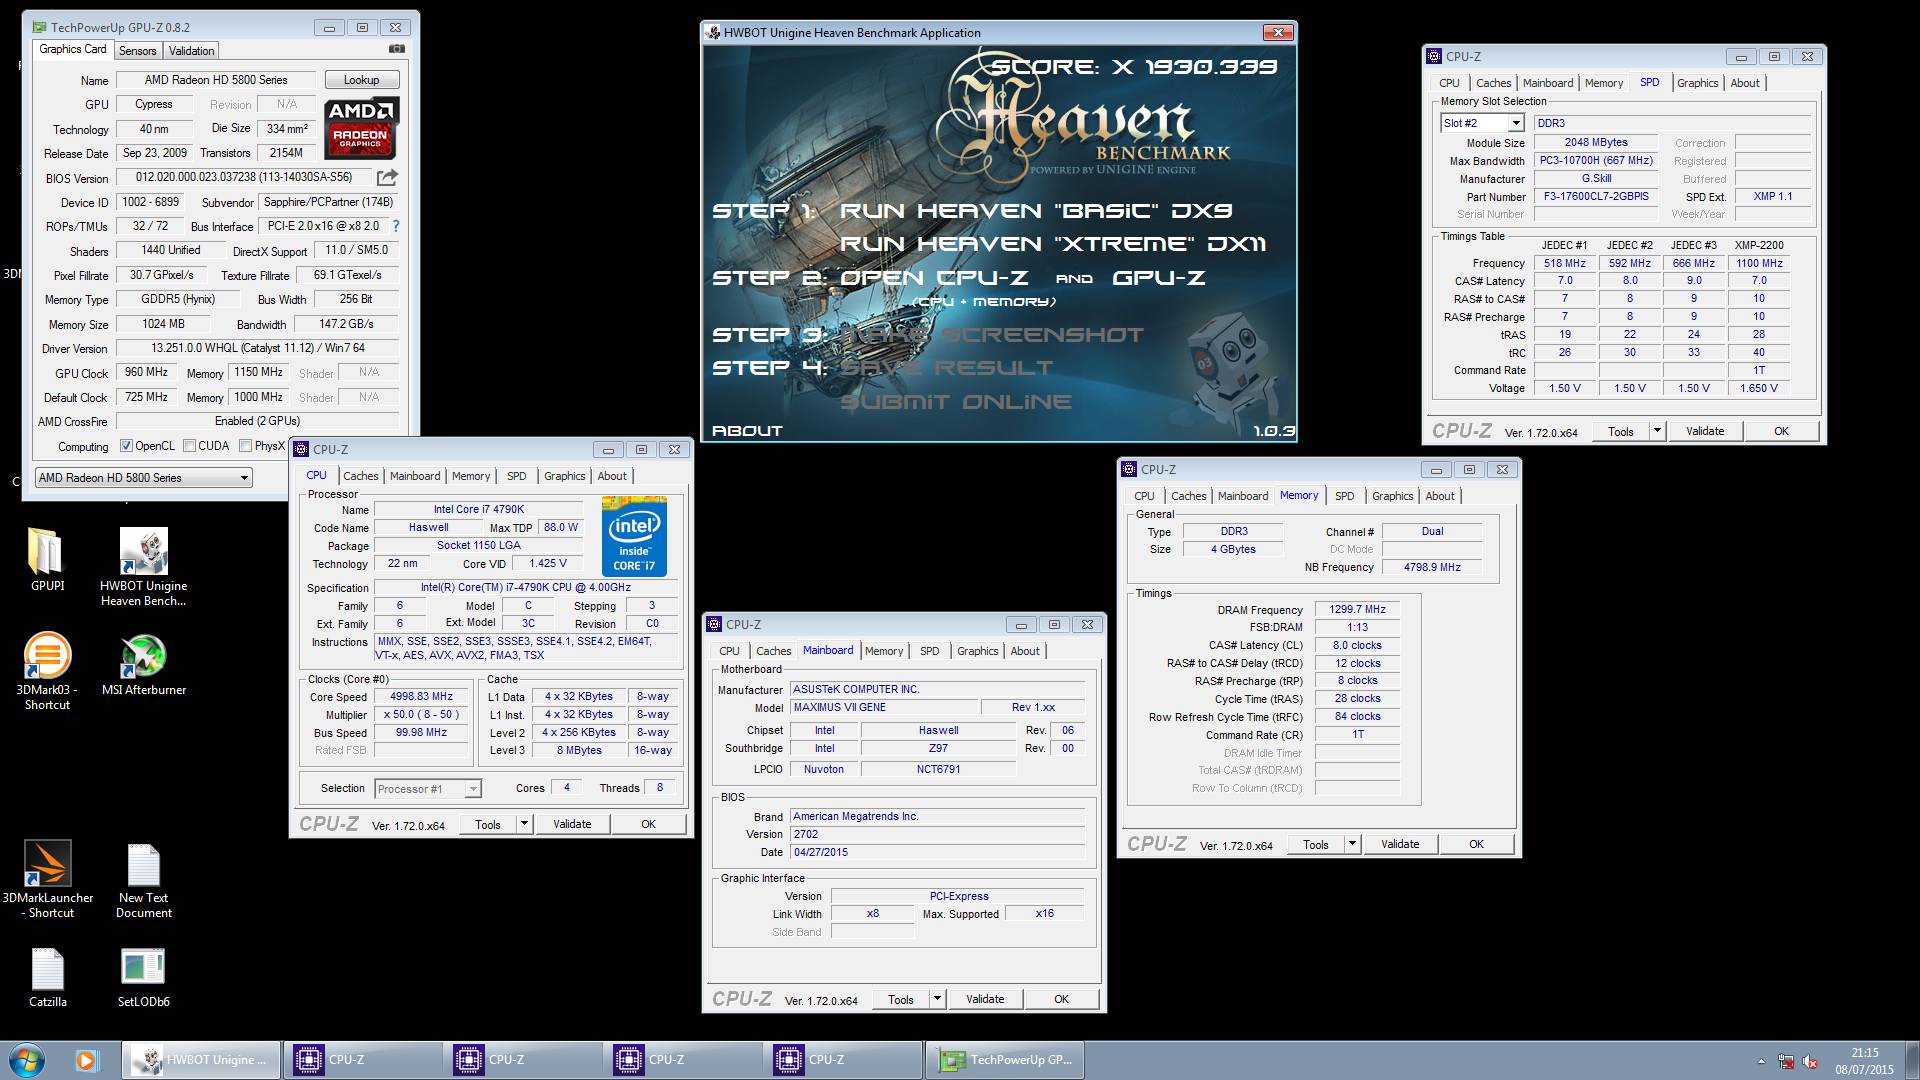Viewport: 1920px width, 1080px height.
Task: Launch 3DMark03 shortcut icon
Action: coord(47,656)
